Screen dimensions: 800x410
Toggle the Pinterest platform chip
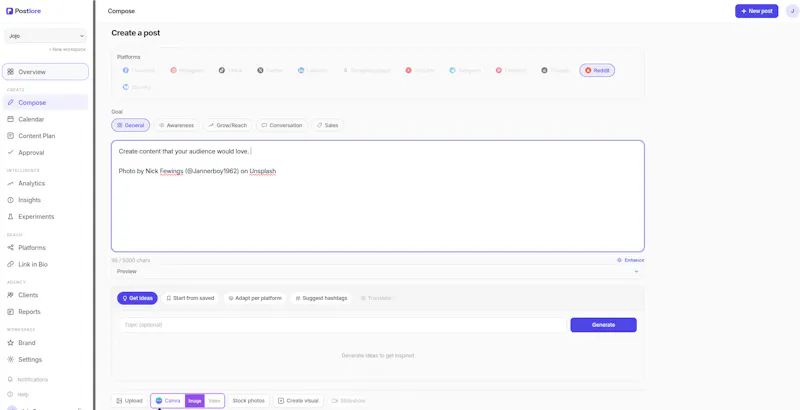coord(511,70)
